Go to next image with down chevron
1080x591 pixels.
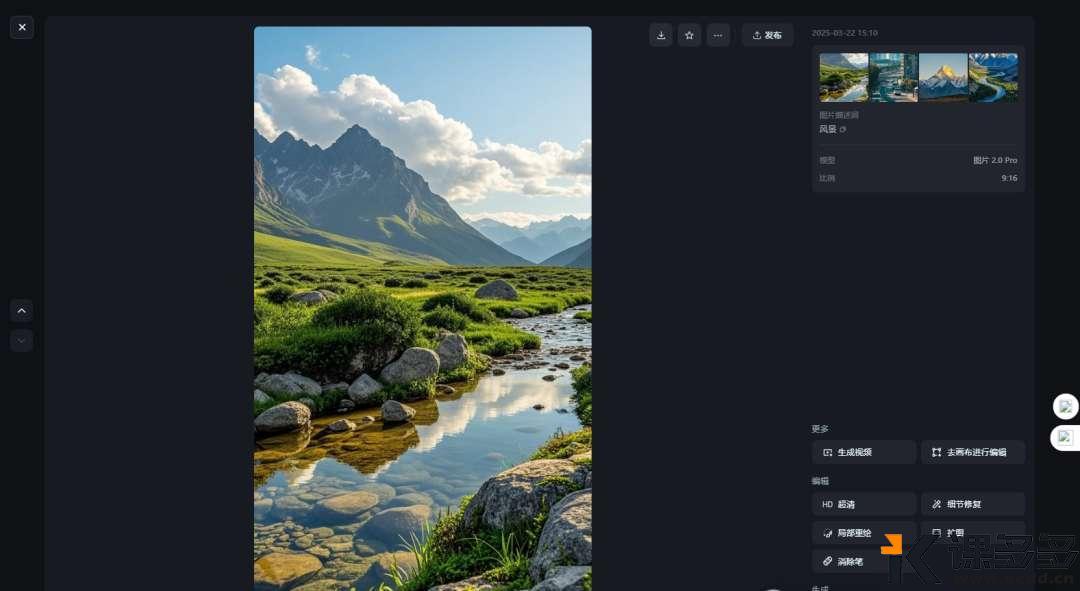pyautogui.click(x=22, y=341)
